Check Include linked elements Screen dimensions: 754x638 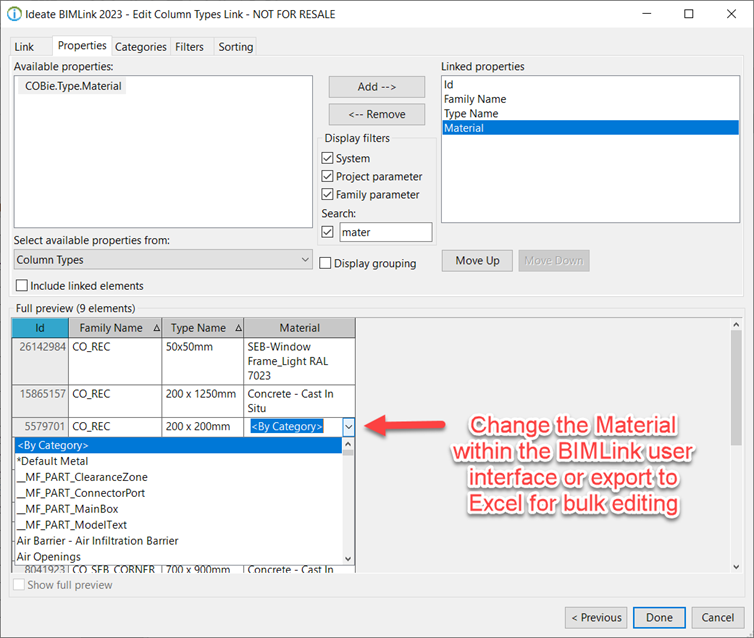tap(22, 286)
